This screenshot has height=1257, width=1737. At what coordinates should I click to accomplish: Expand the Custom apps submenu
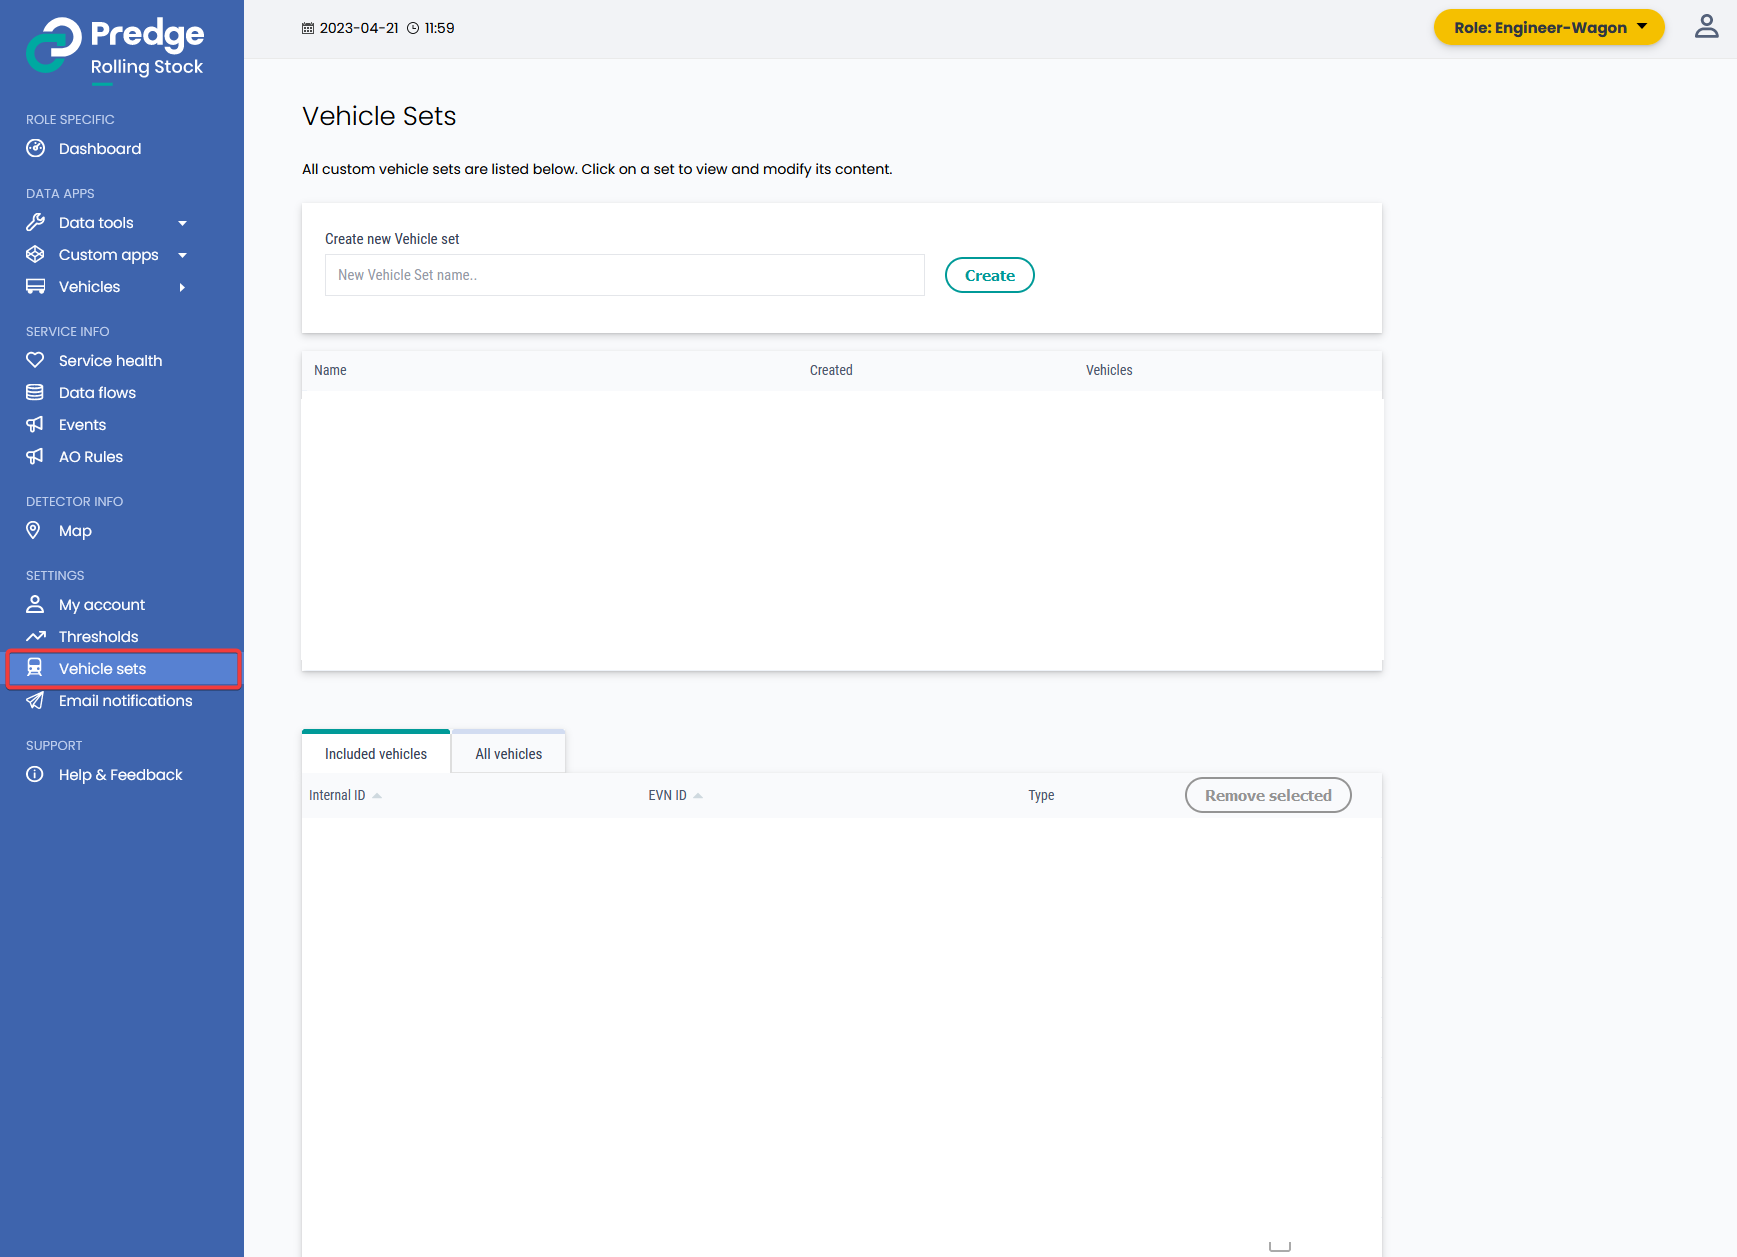pyautogui.click(x=182, y=255)
